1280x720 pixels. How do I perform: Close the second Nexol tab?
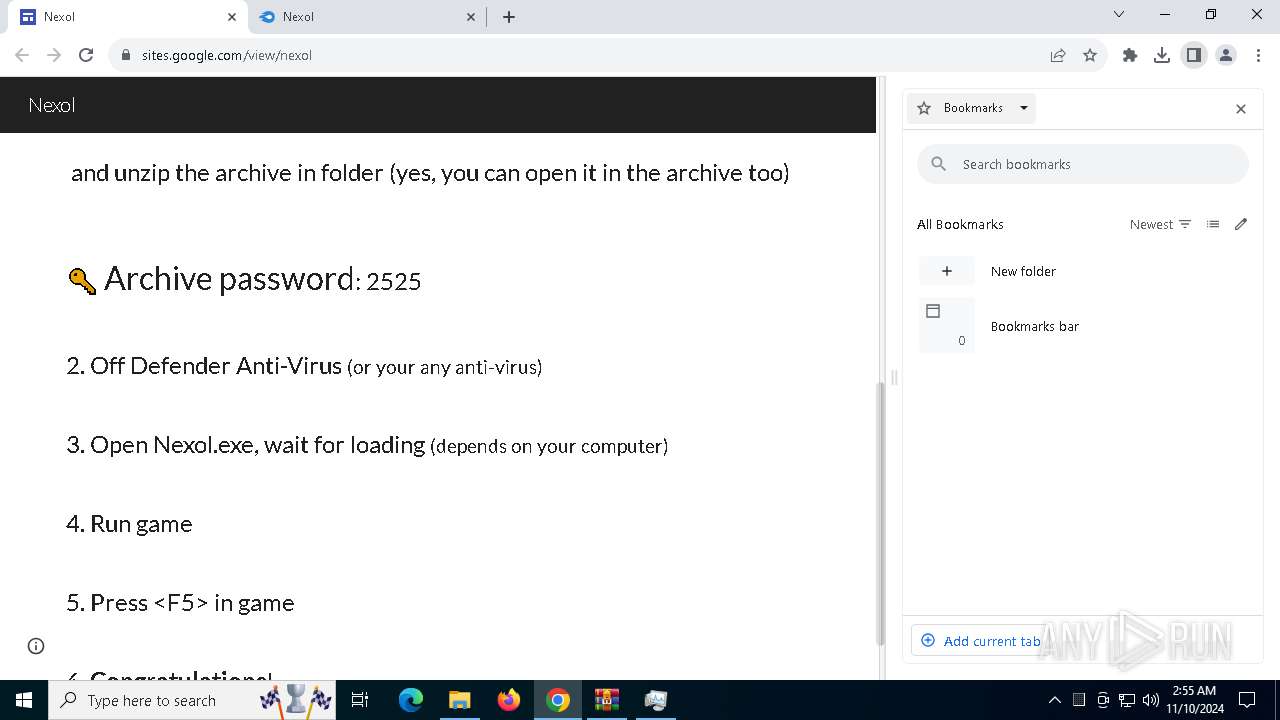pos(472,17)
